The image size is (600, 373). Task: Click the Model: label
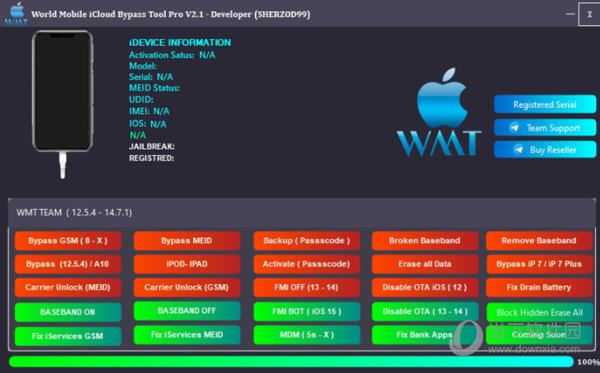[x=143, y=66]
